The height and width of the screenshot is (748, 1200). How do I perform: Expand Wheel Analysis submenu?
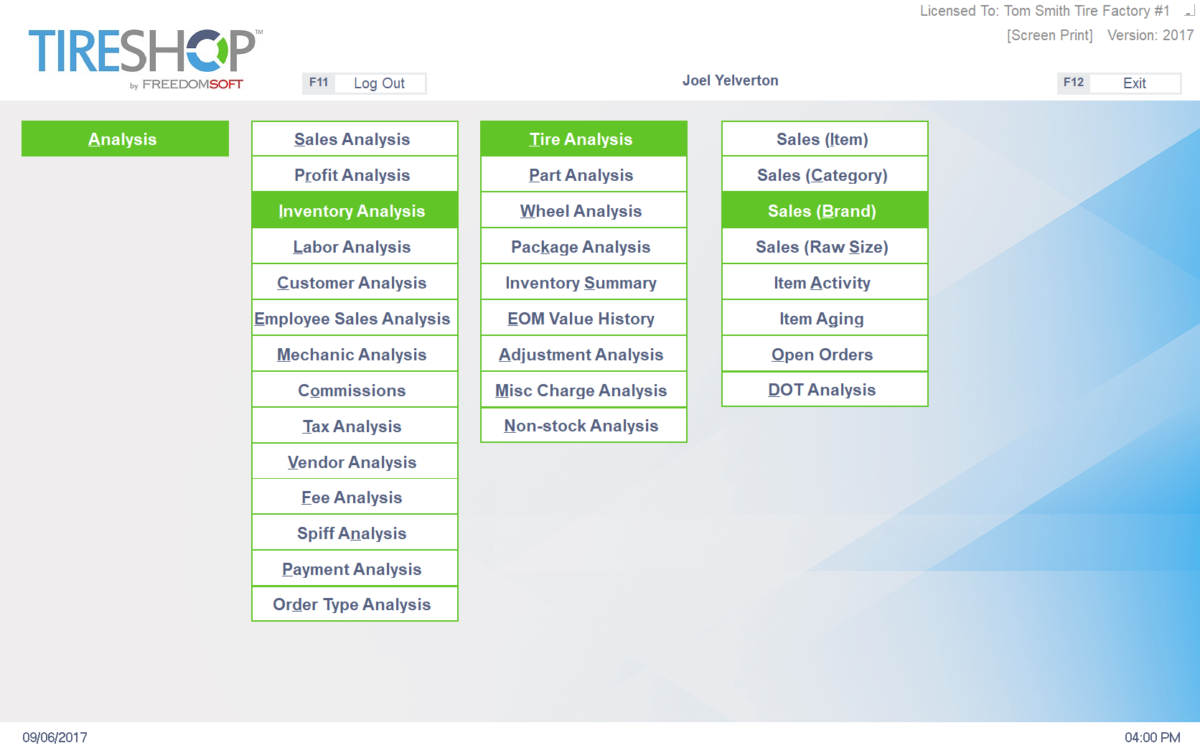pyautogui.click(x=583, y=211)
